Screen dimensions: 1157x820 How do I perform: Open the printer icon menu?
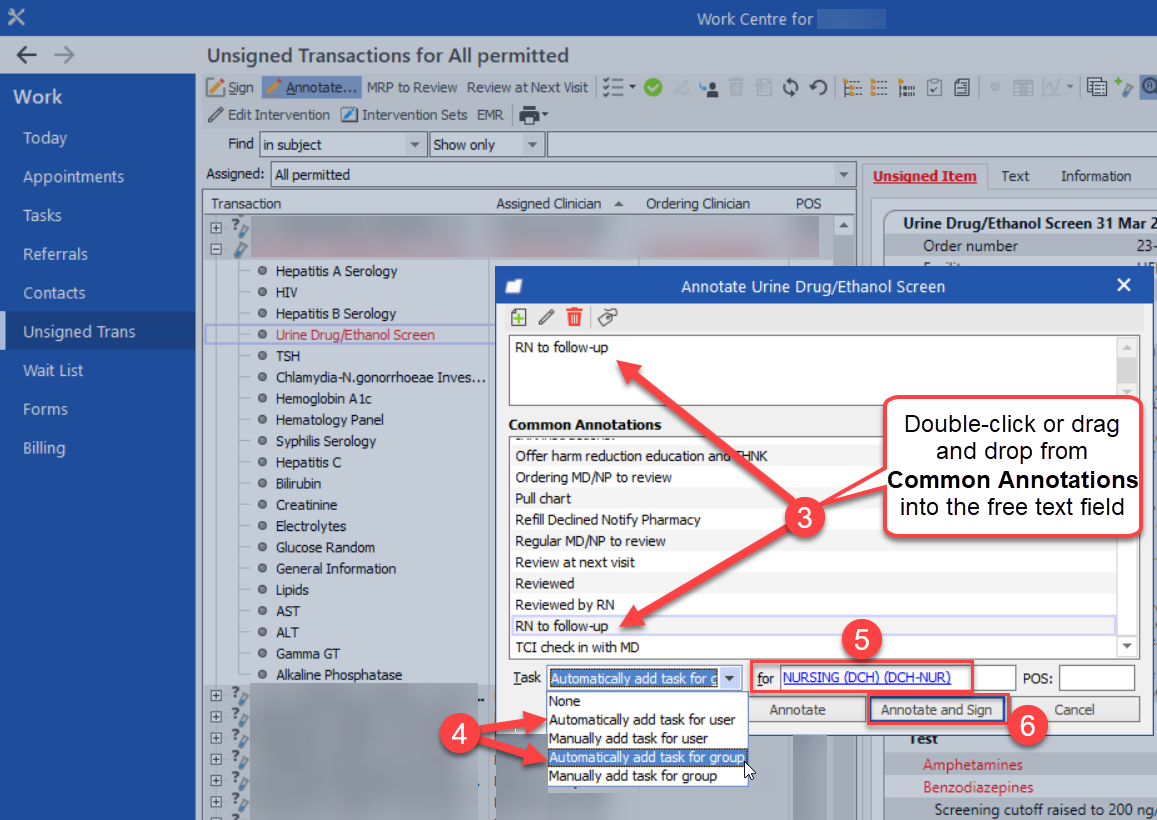coord(533,115)
